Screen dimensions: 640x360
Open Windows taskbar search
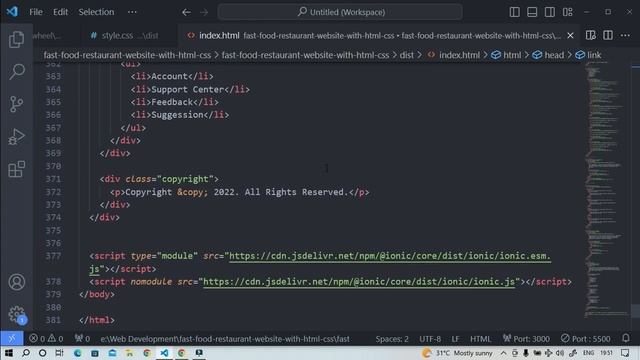pos(26,353)
